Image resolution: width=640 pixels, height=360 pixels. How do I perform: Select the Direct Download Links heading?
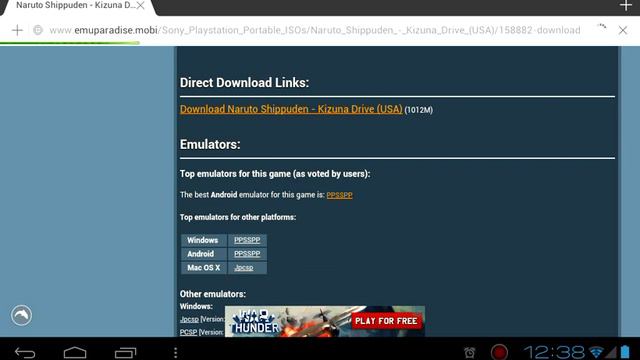coord(244,83)
